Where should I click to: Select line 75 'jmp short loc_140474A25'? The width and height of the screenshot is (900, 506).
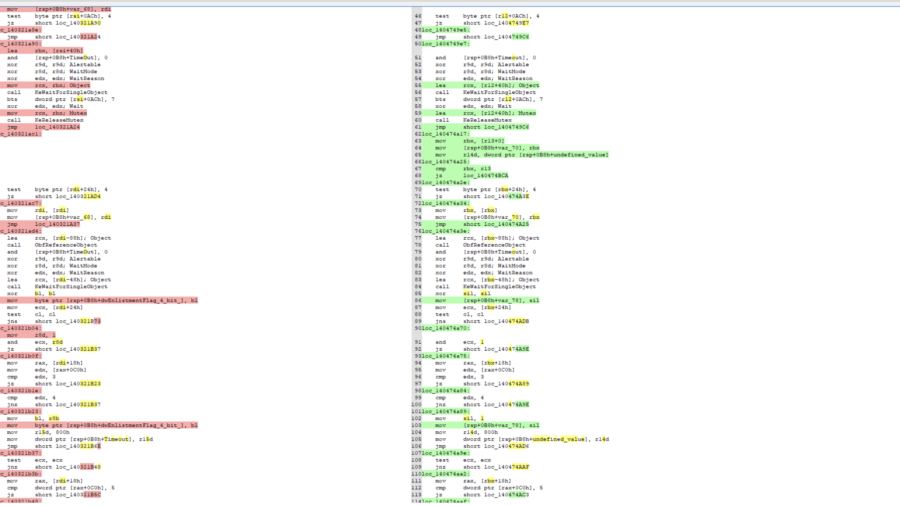point(482,224)
